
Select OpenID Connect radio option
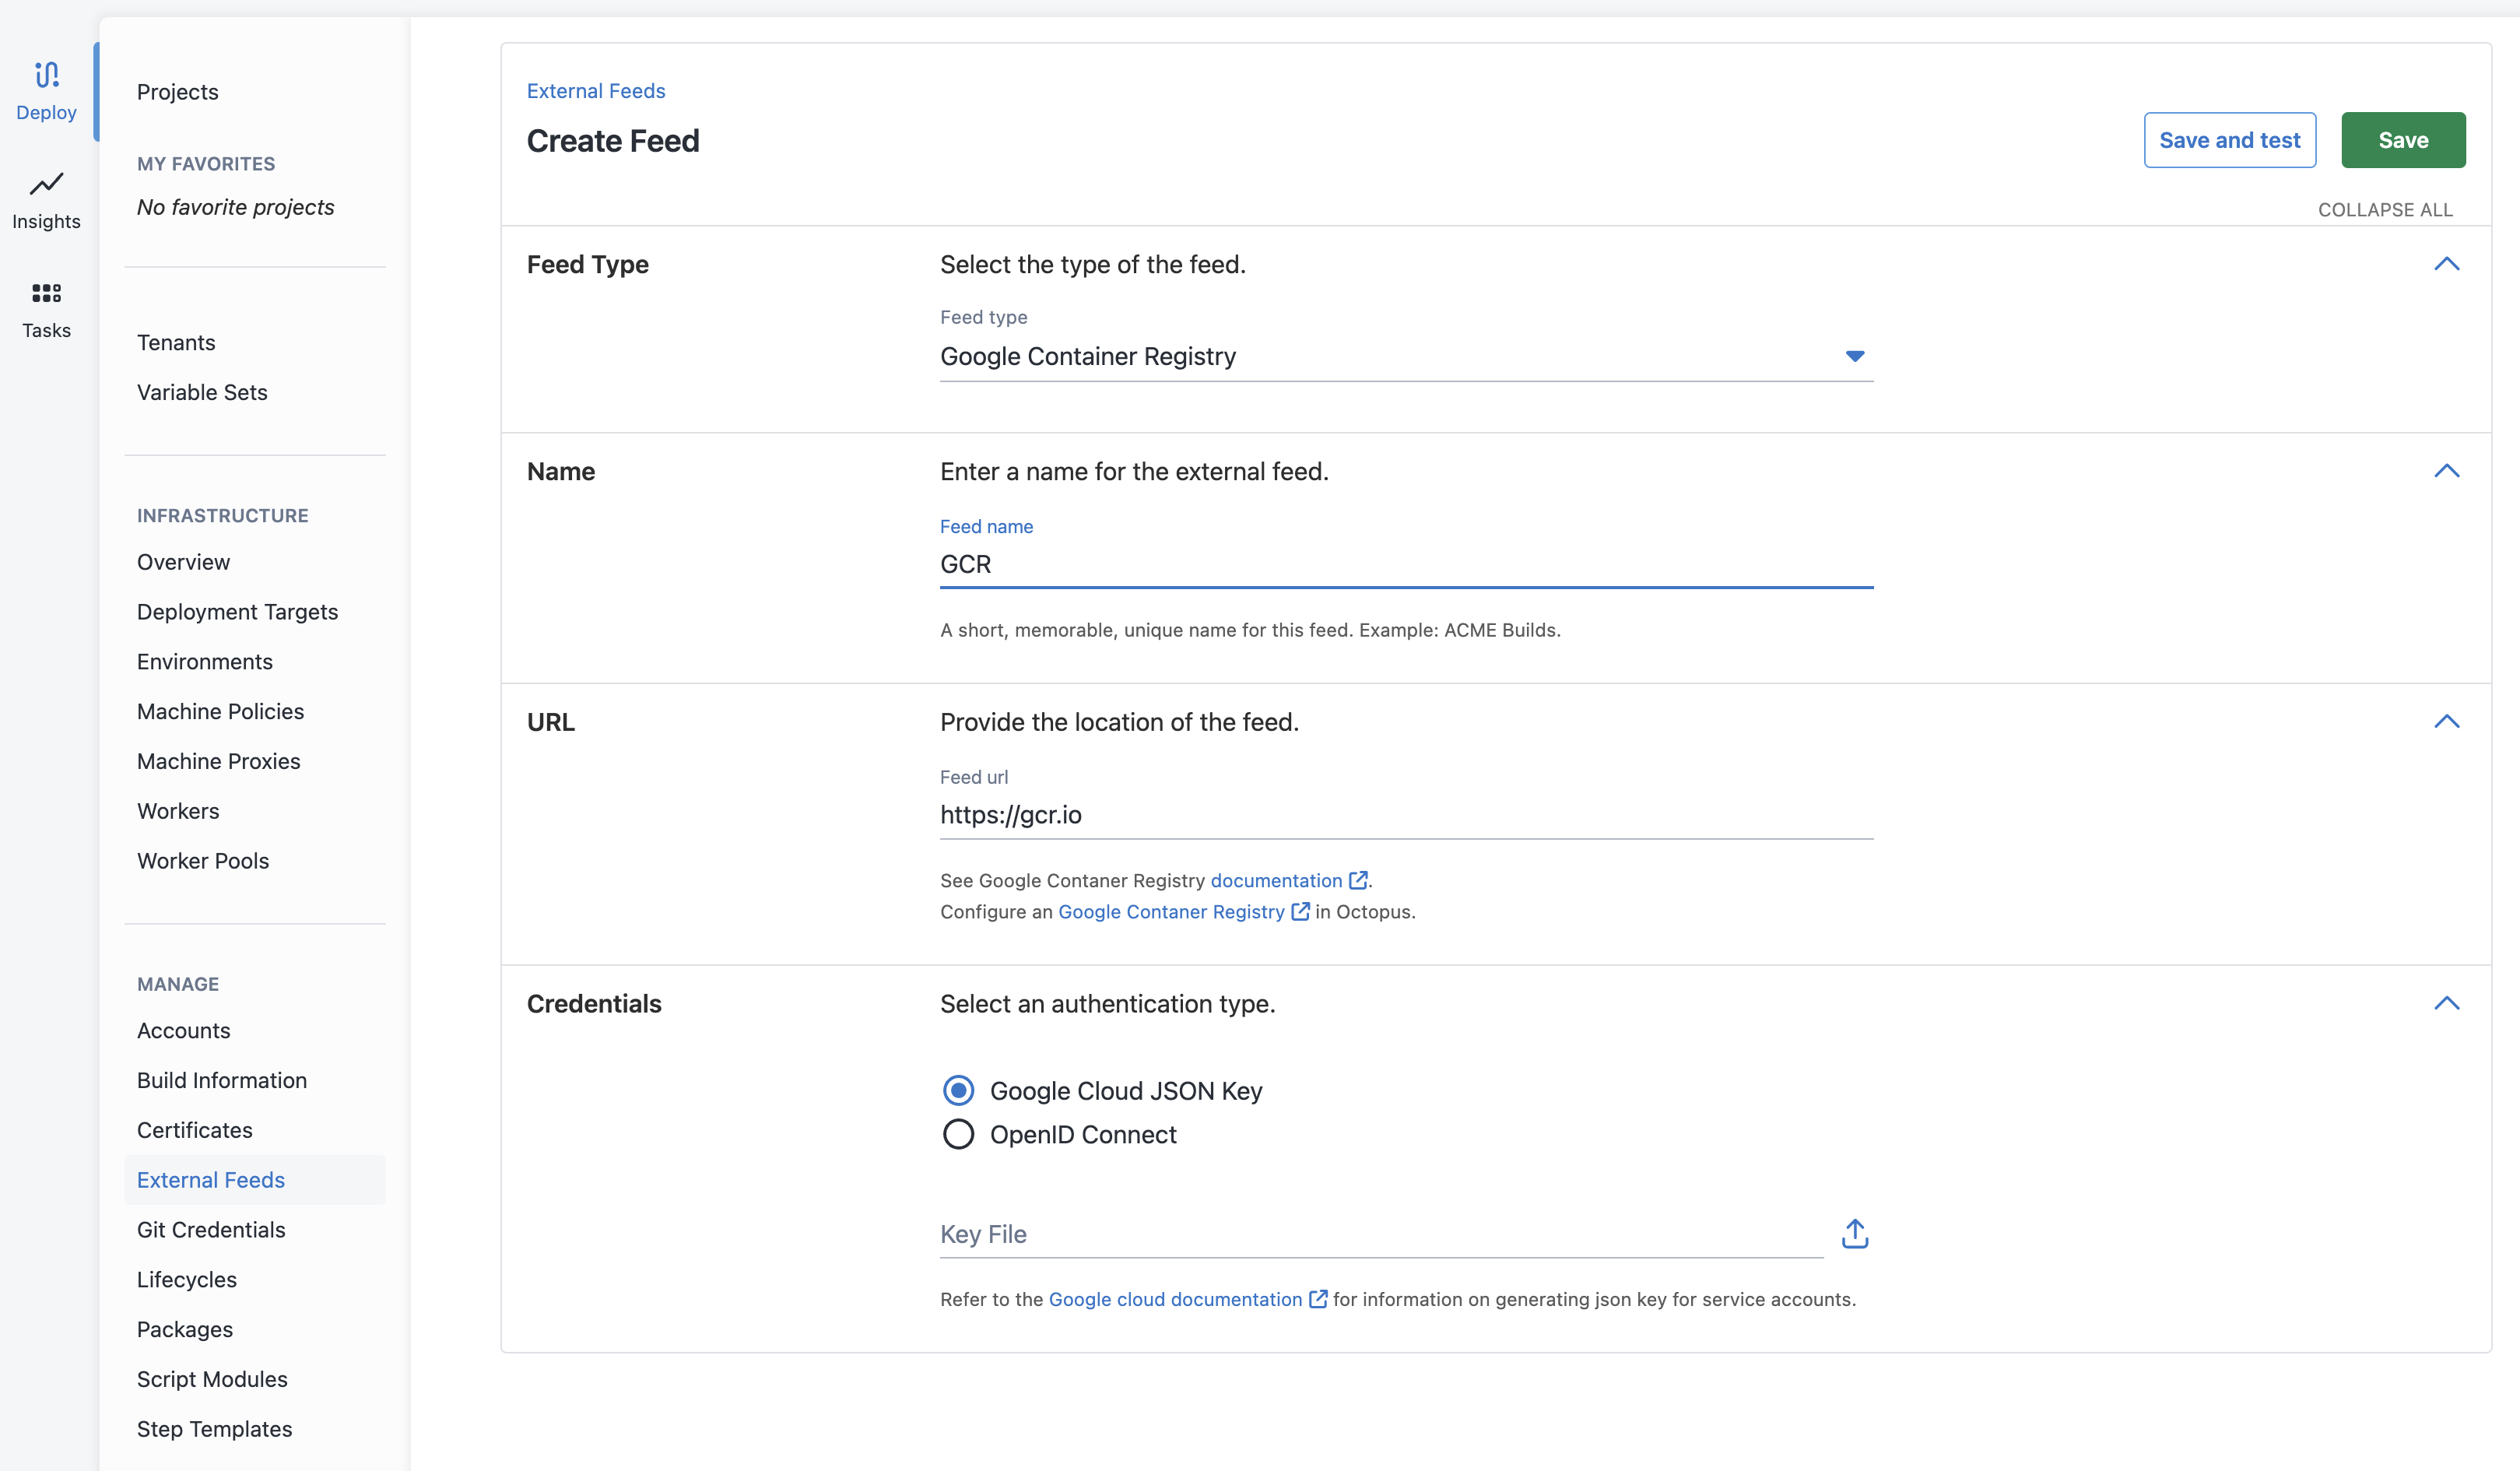click(x=958, y=1134)
